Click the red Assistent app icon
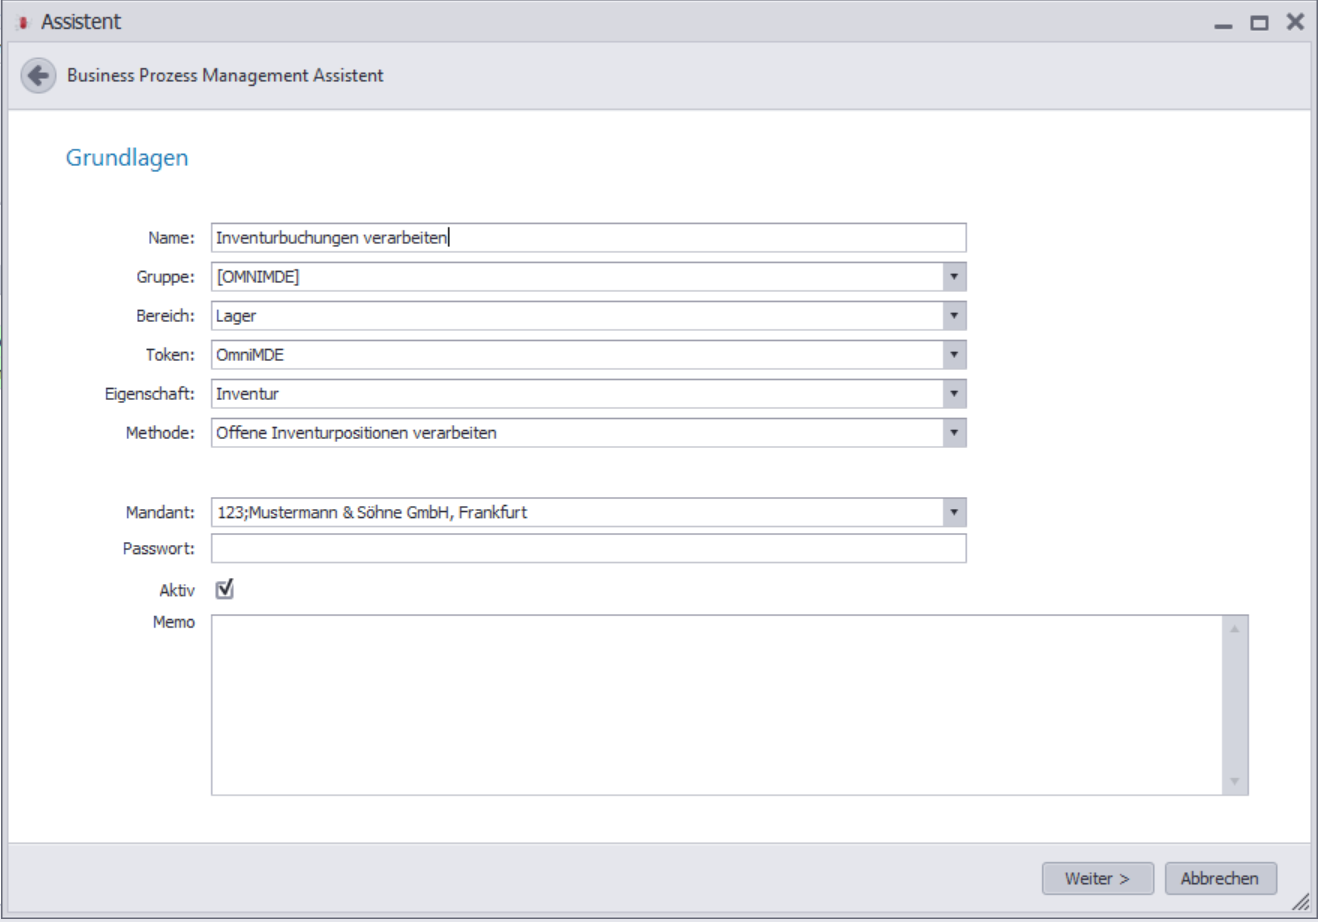The height and width of the screenshot is (922, 1318). 23,22
